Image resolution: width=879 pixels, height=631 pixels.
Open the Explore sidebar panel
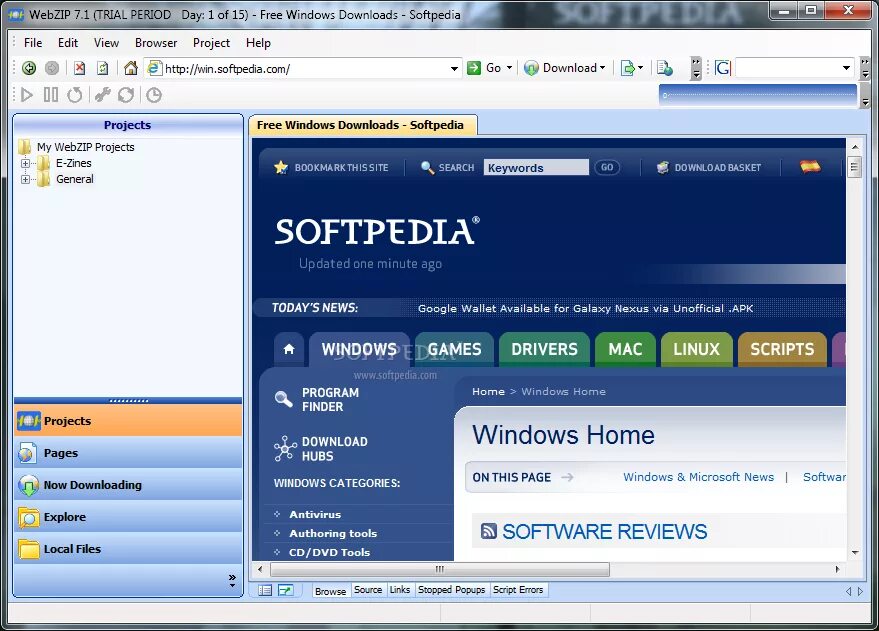128,517
